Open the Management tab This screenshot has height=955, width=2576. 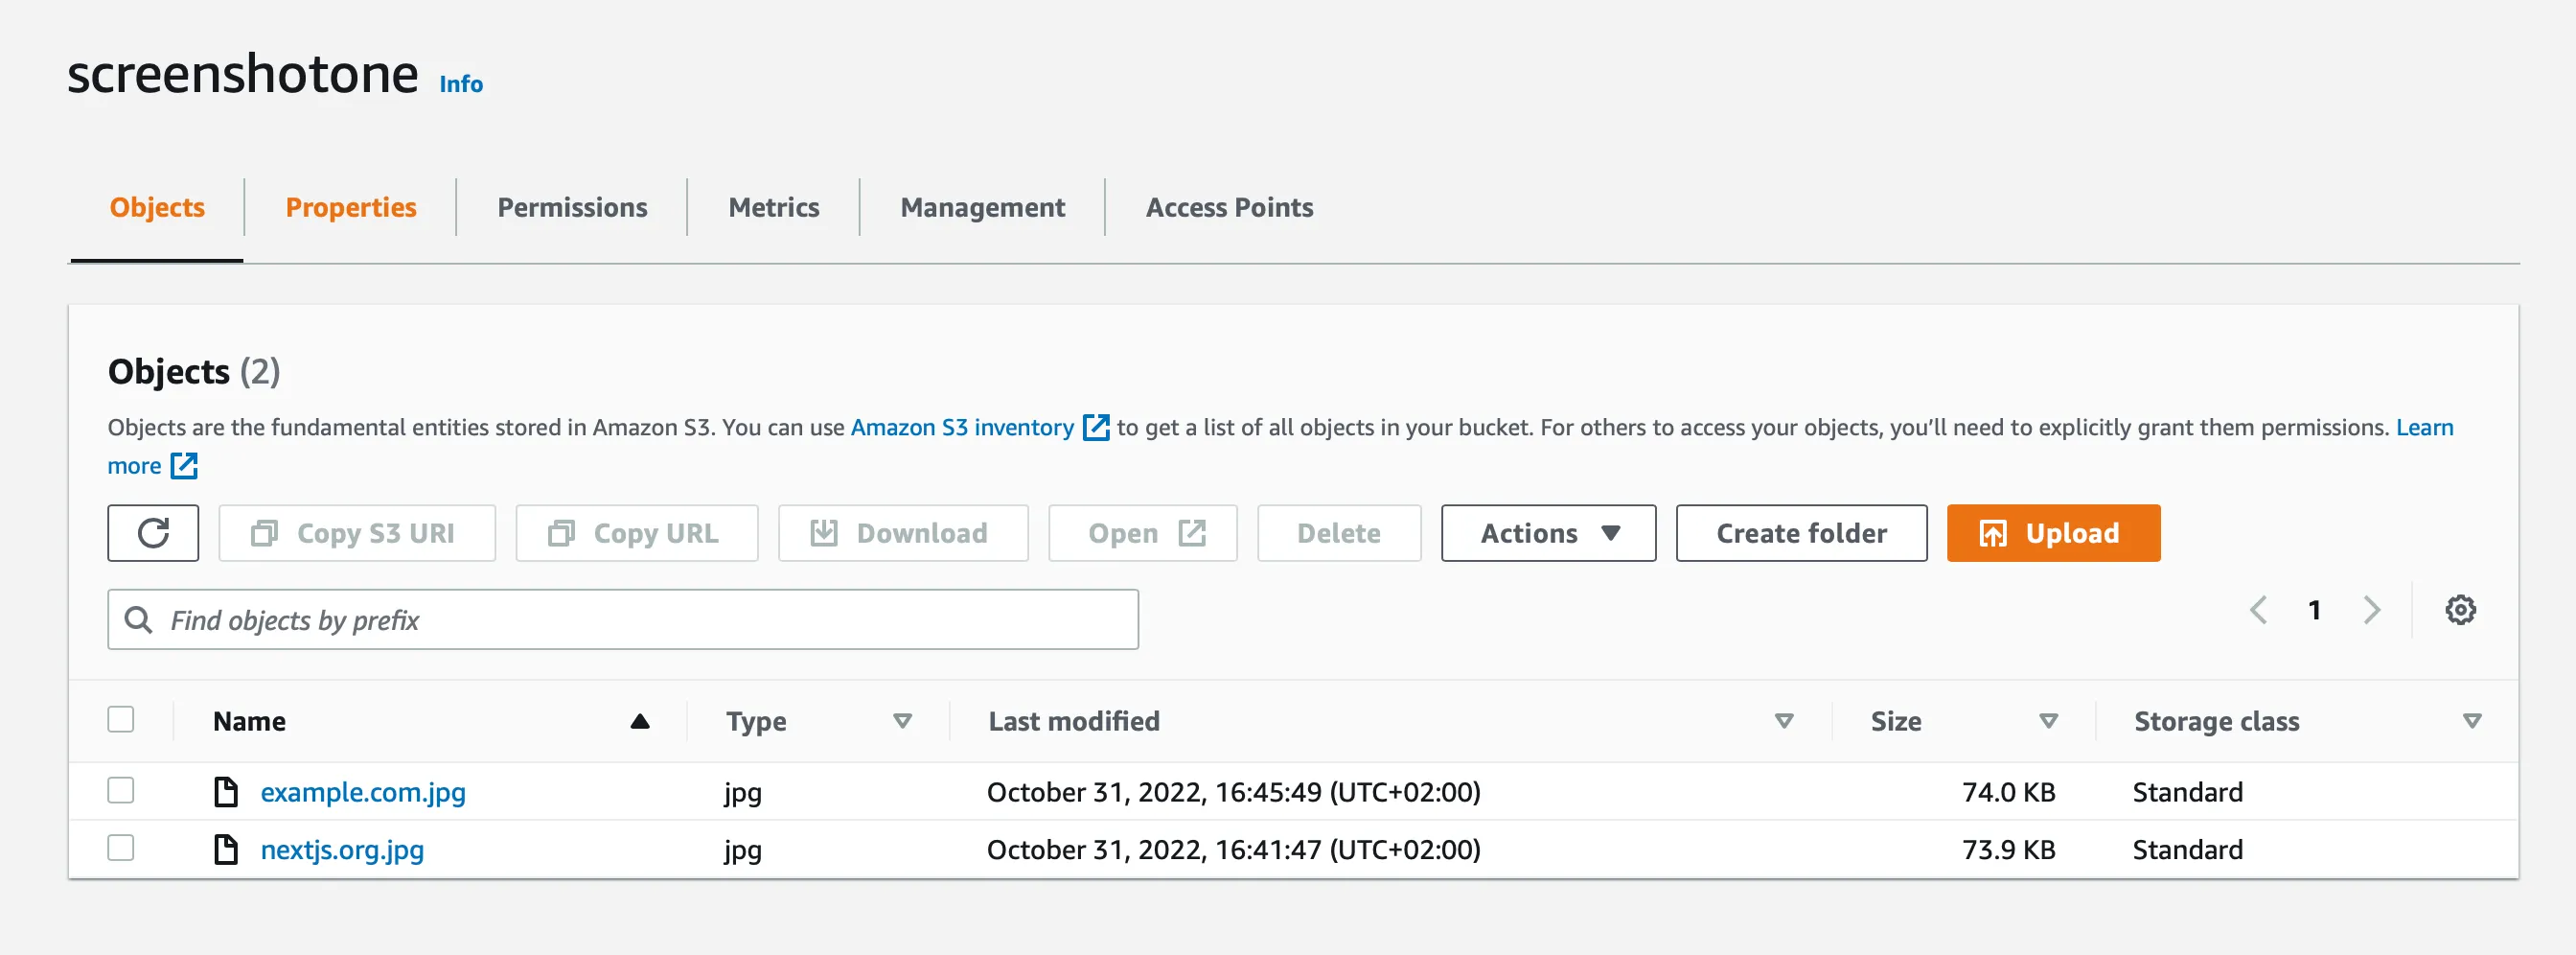click(x=982, y=207)
